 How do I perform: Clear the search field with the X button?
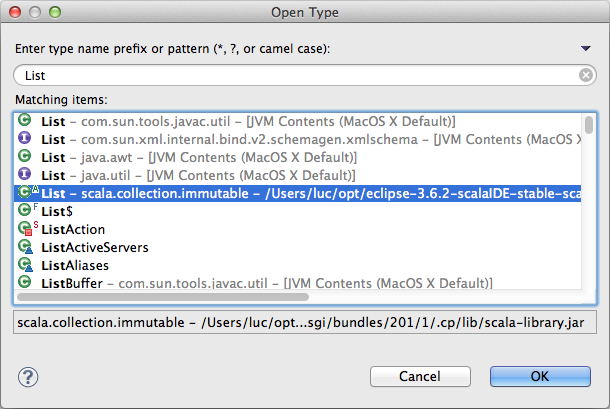point(586,75)
